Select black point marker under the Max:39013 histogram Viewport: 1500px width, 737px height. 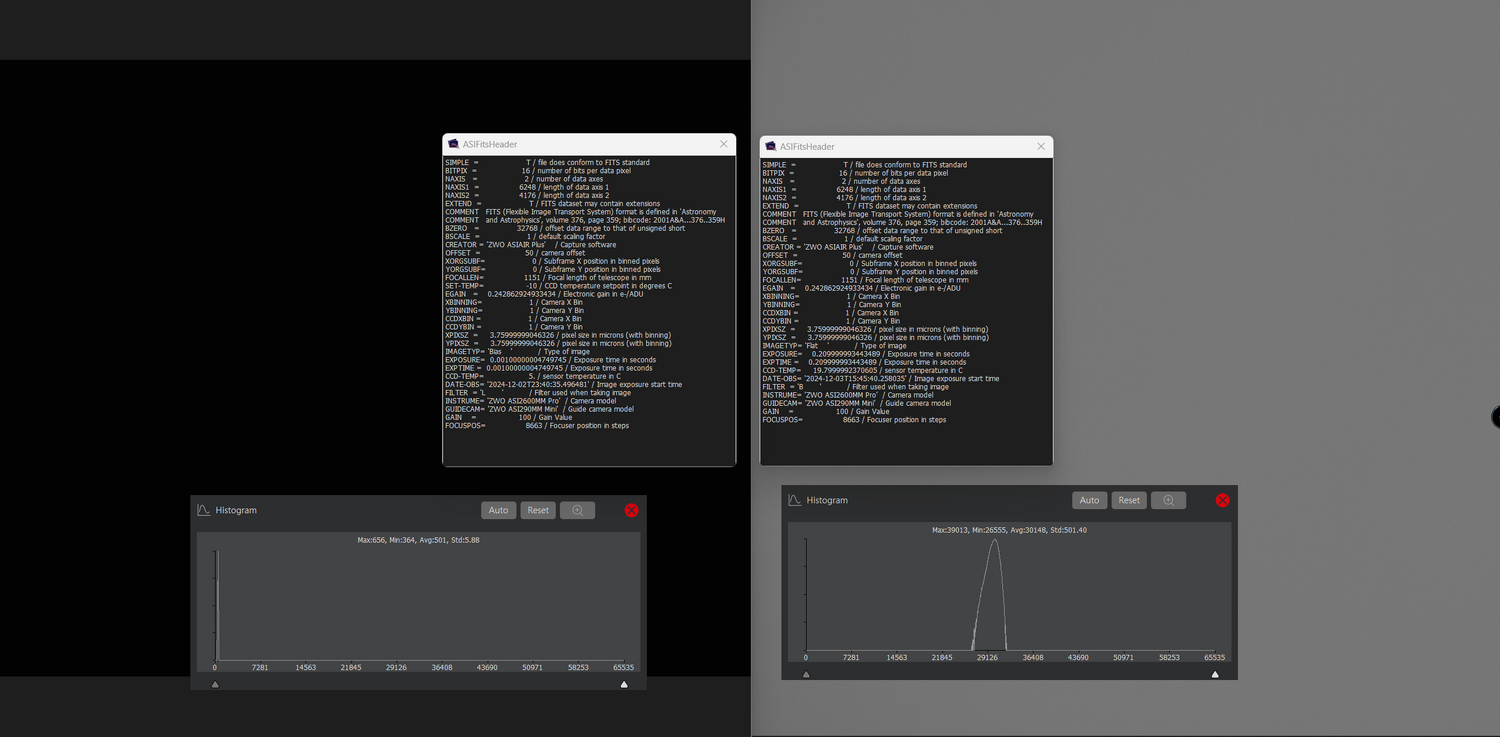point(806,675)
